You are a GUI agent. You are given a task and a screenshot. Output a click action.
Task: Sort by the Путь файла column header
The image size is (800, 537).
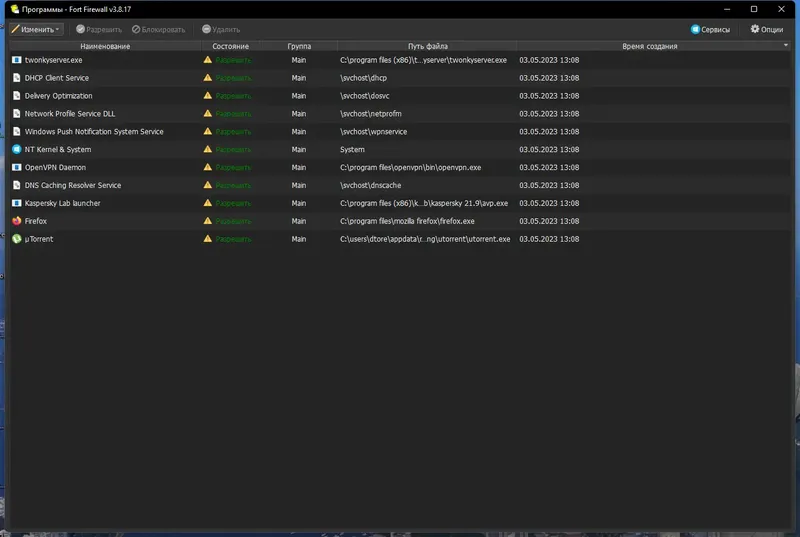click(x=428, y=46)
